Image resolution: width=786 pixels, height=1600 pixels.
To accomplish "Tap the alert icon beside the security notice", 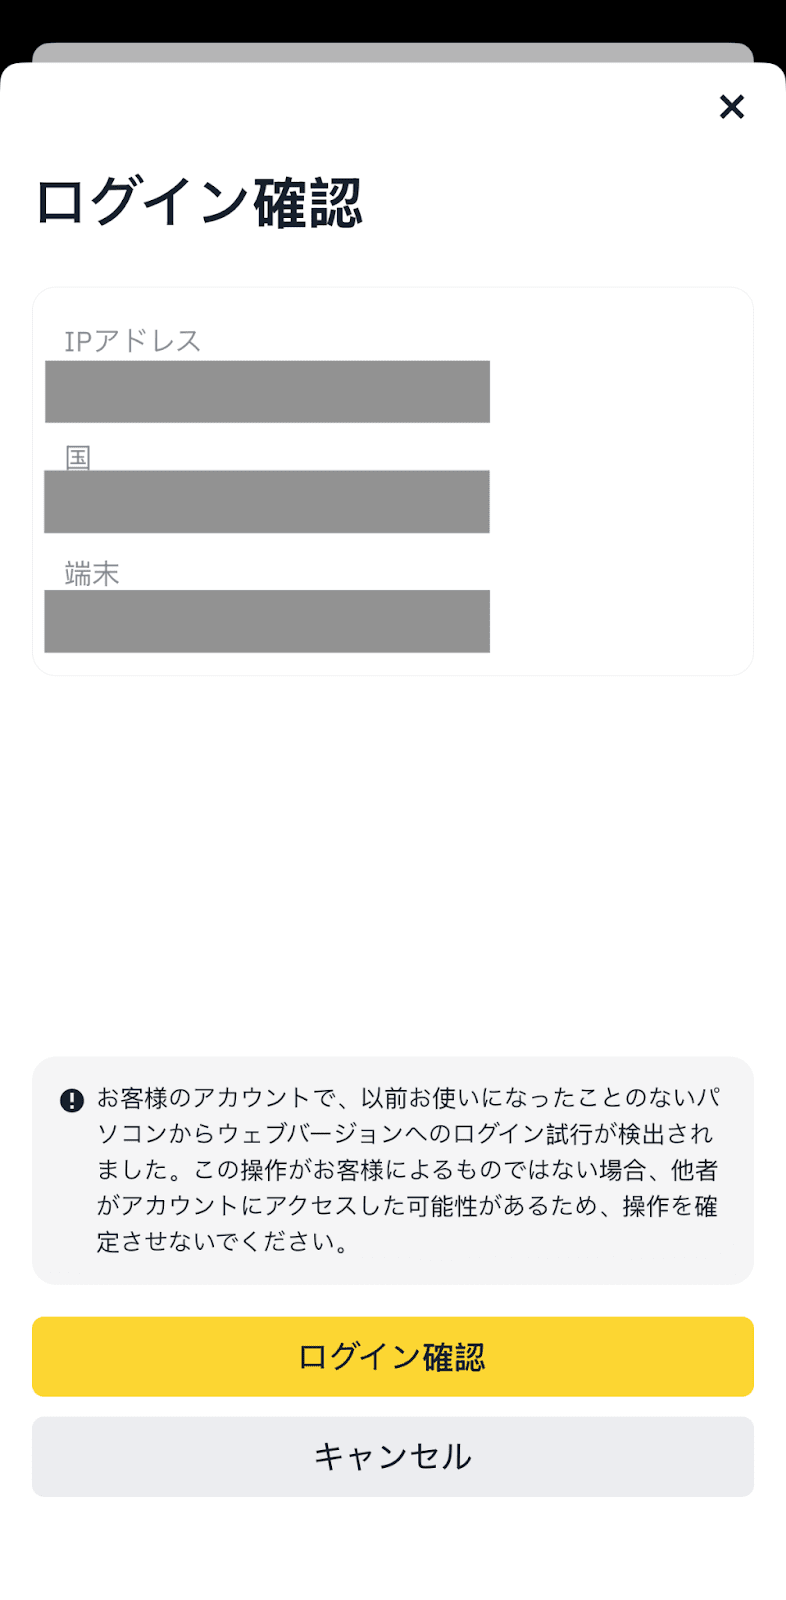I will 69,1099.
